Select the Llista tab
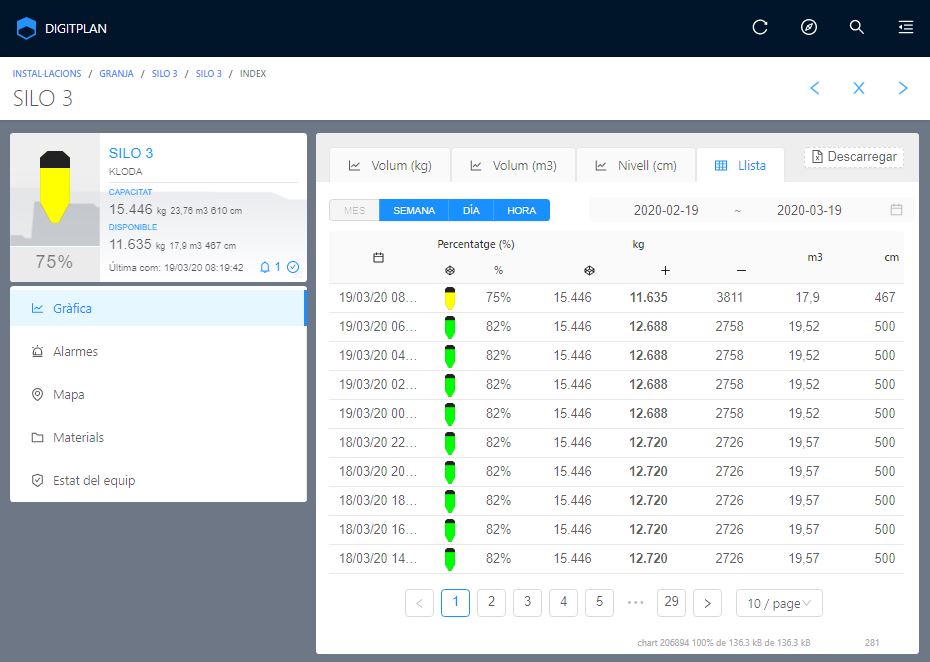This screenshot has width=930, height=662. pyautogui.click(x=740, y=166)
